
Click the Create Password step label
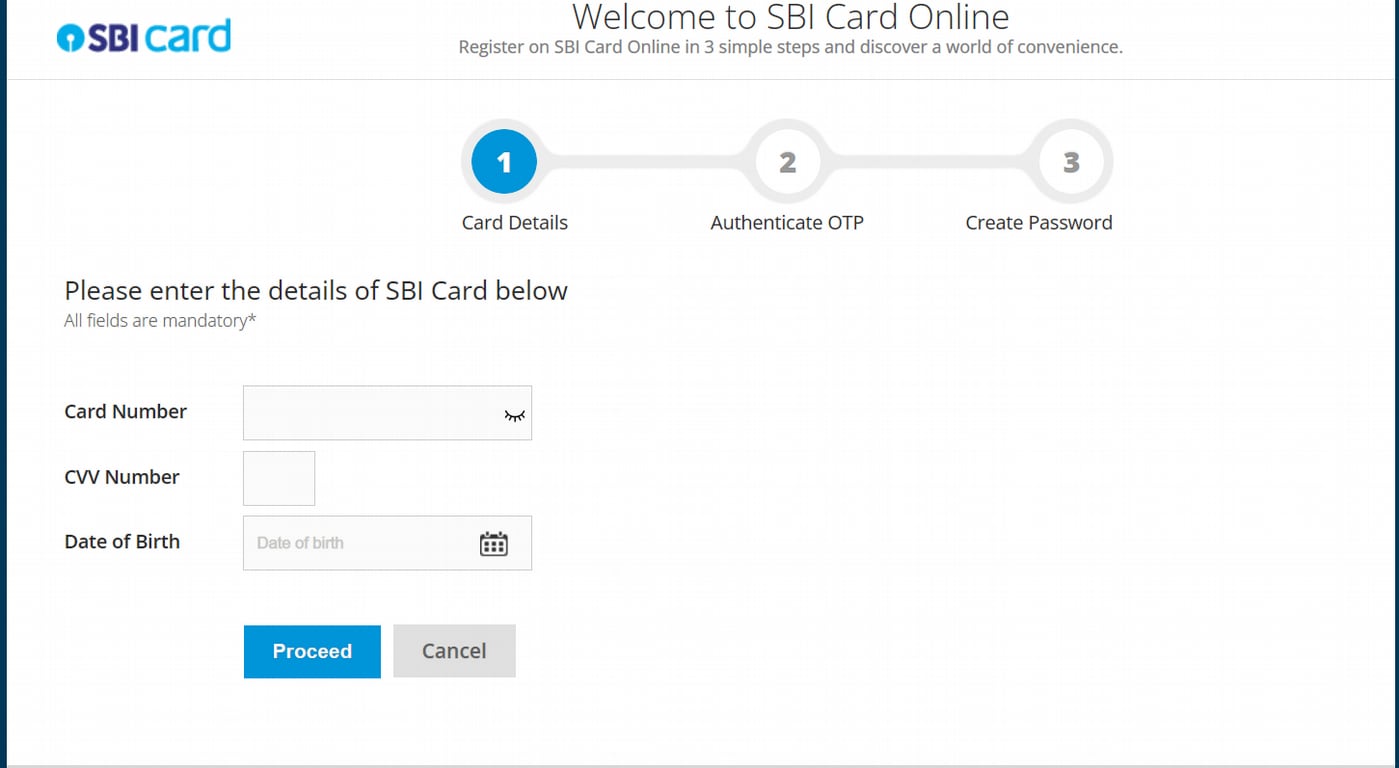click(x=1037, y=222)
